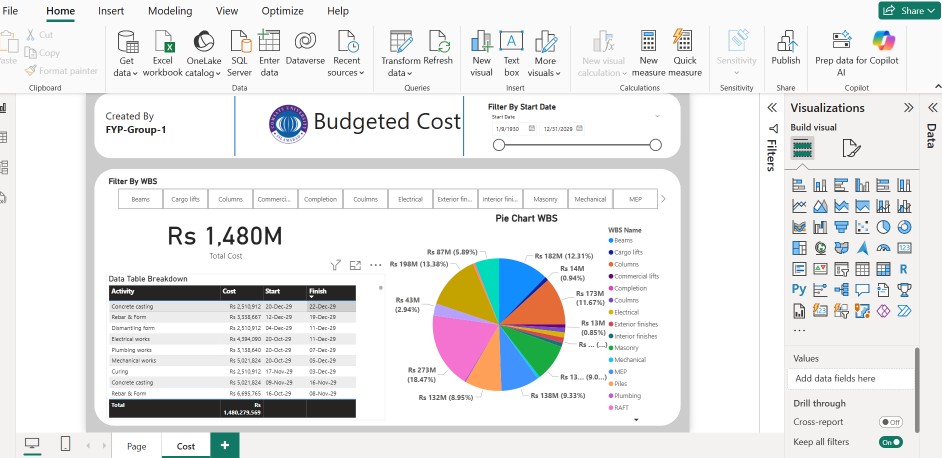Open the Help ribbon tab

(x=338, y=11)
